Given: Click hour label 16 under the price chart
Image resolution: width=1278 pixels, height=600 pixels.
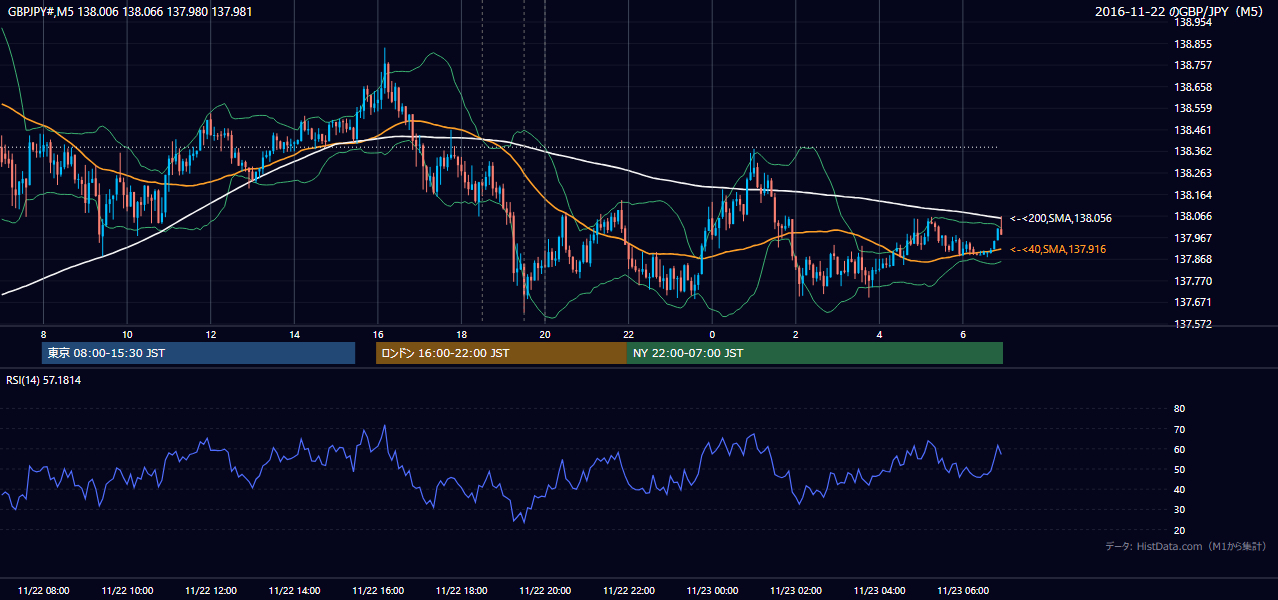Looking at the screenshot, I should (x=378, y=334).
